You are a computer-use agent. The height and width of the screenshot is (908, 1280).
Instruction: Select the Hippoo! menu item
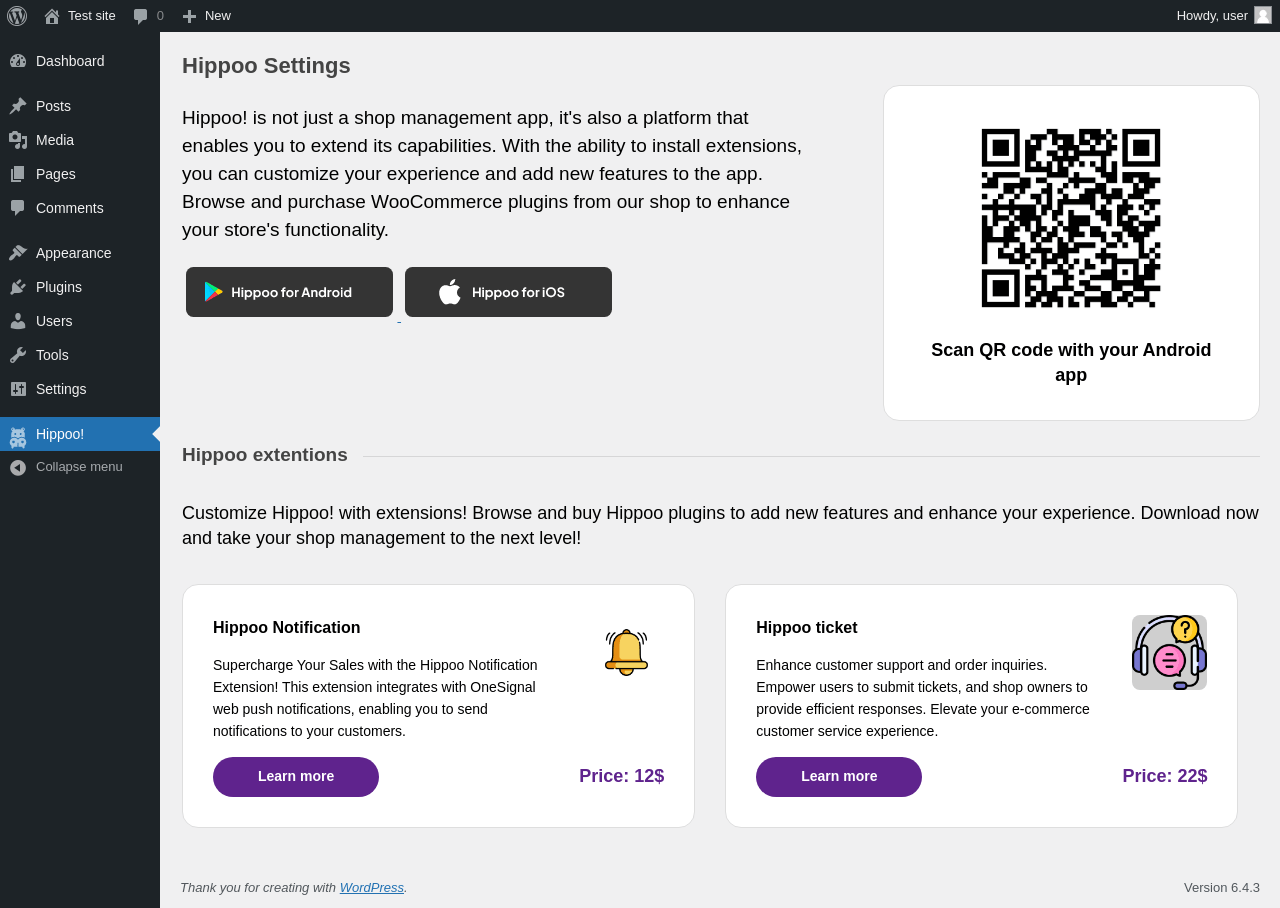pyautogui.click(x=60, y=434)
